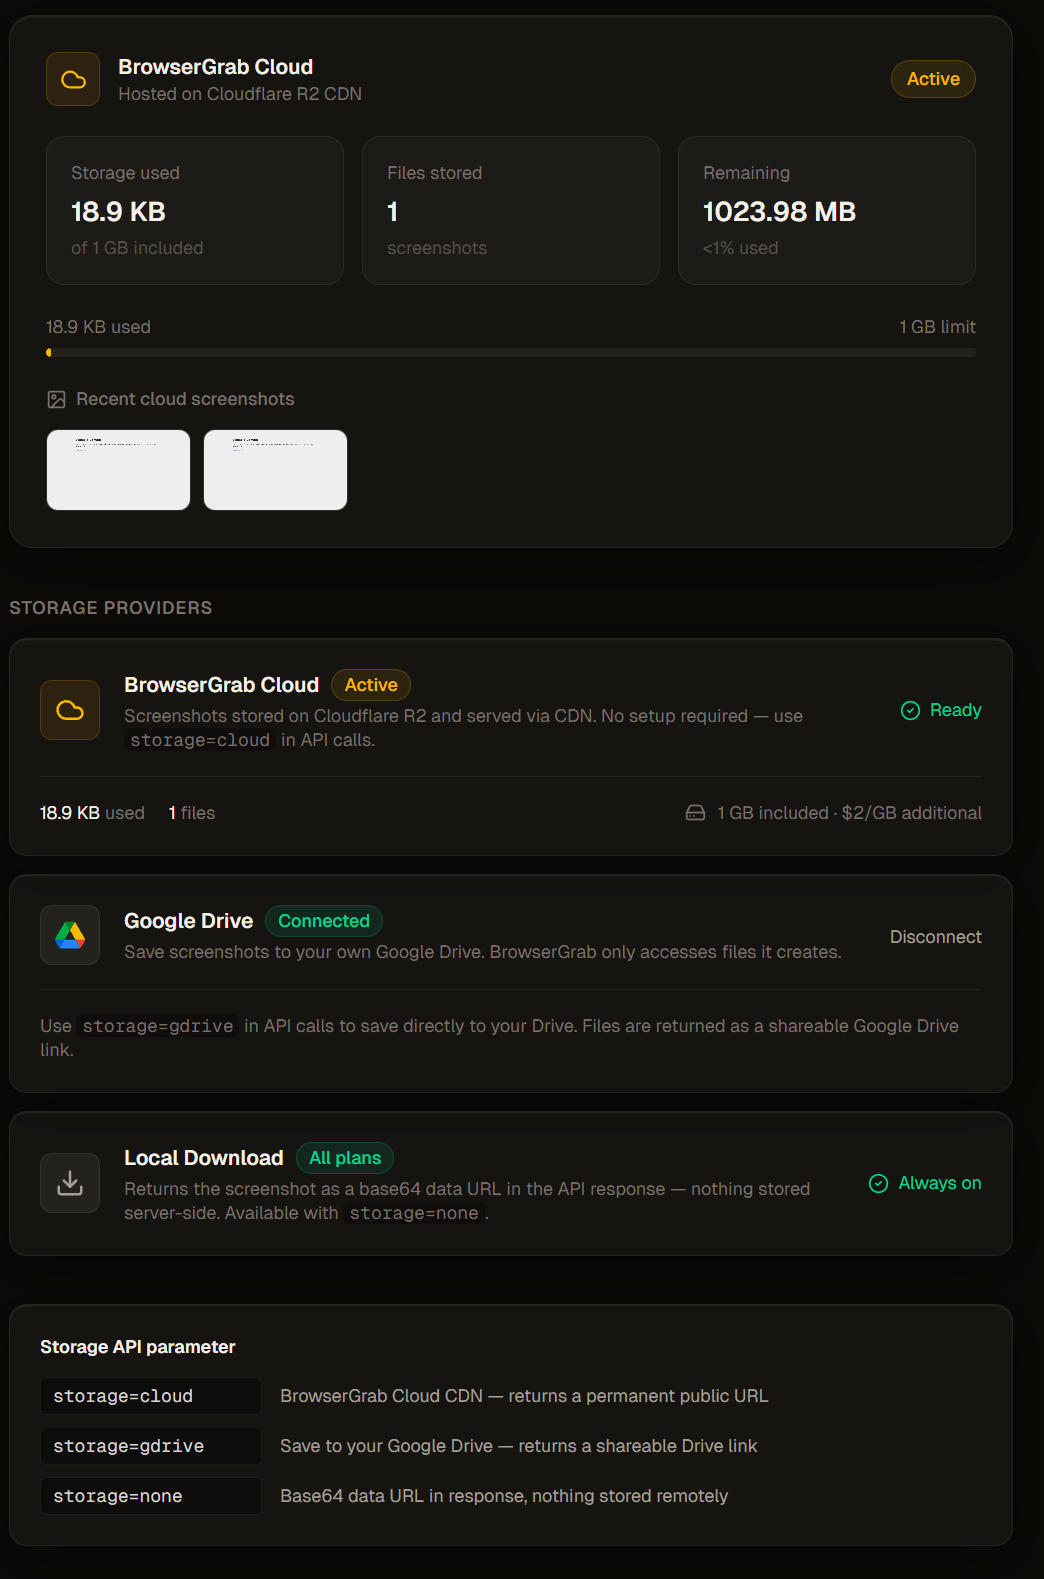Screen dimensions: 1044x1579
Task: Expand the storage=cloud parameter chip
Action: tap(149, 1395)
